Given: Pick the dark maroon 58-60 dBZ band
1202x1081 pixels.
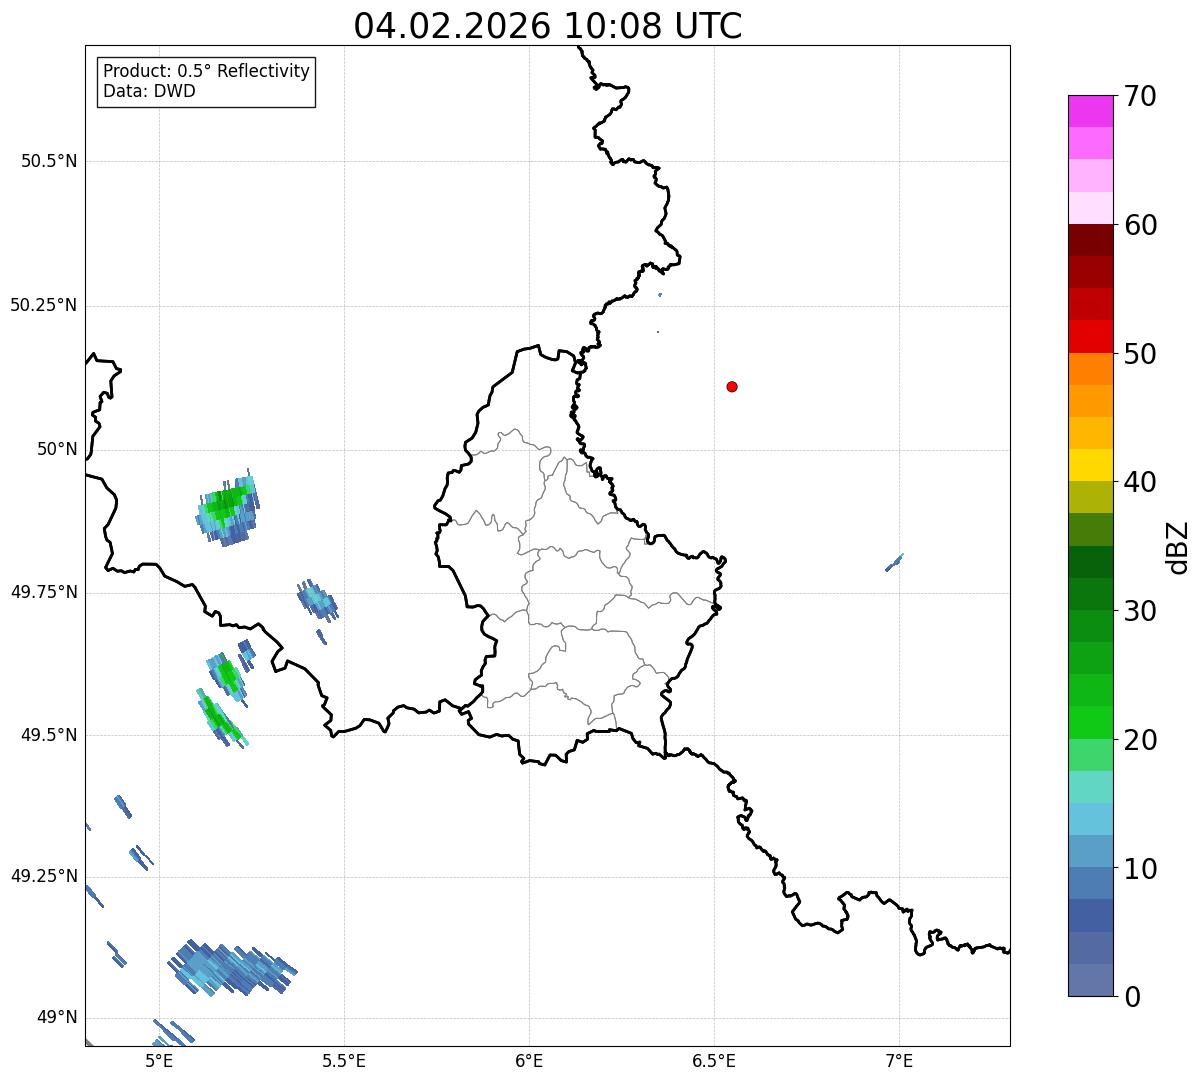Looking at the screenshot, I should [x=1091, y=240].
